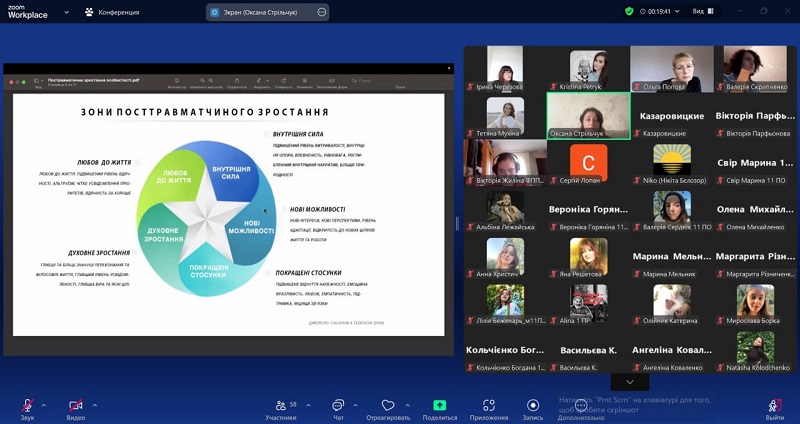Click Олена Михайленко participant name tile

tap(755, 210)
